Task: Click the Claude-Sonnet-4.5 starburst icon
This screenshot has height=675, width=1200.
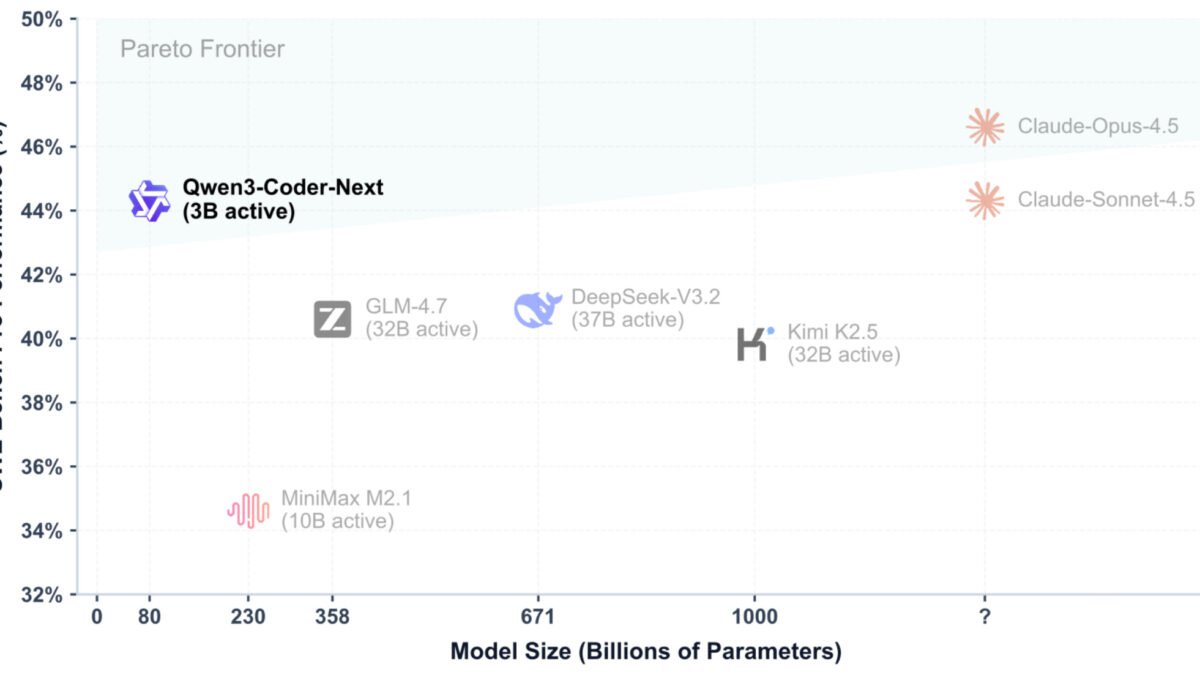Action: 985,200
